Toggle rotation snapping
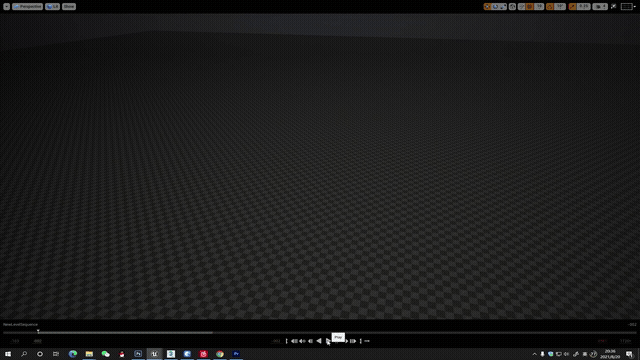Screen dimensions: 640x360 550,7
